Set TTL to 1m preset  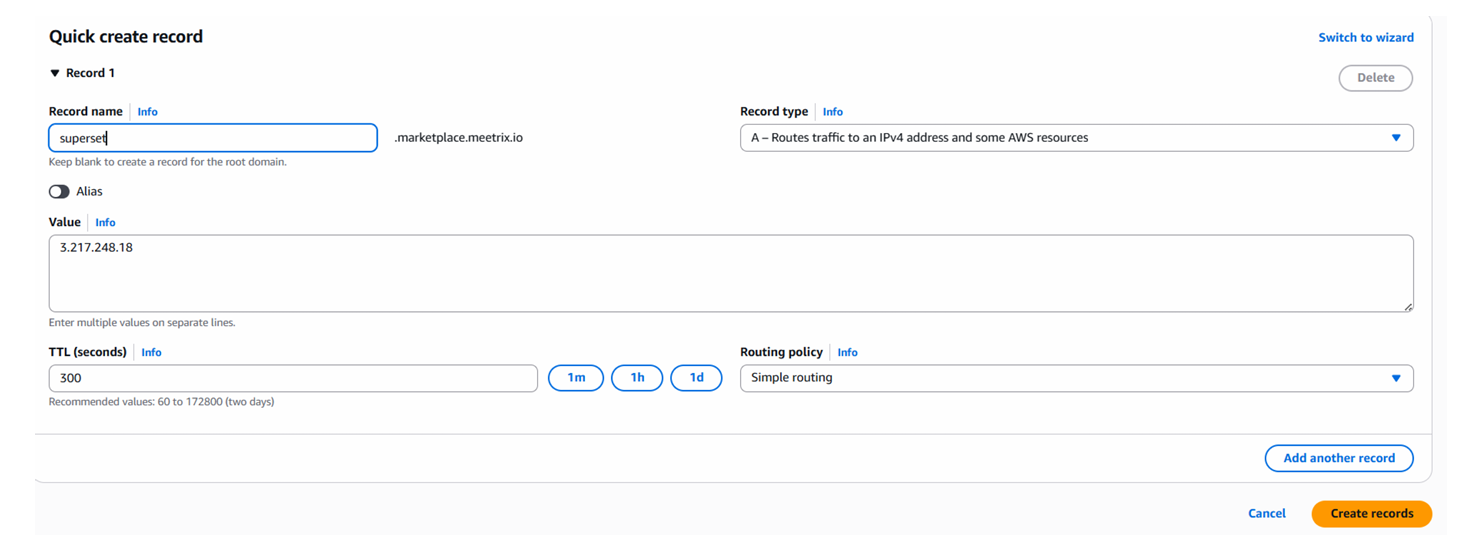click(576, 378)
